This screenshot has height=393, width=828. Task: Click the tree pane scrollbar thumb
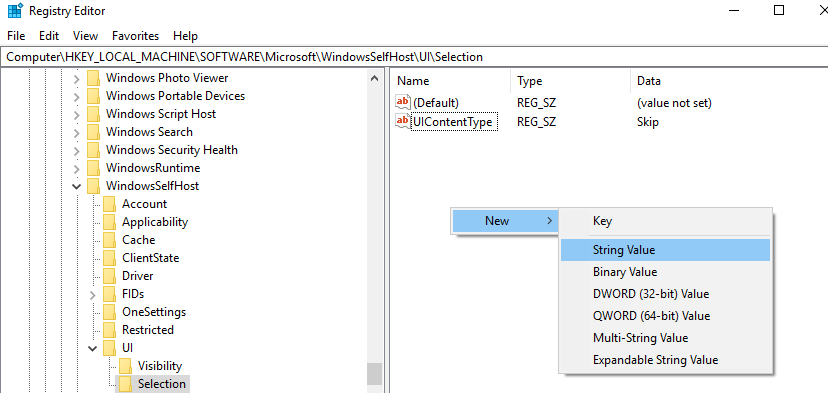pos(374,374)
